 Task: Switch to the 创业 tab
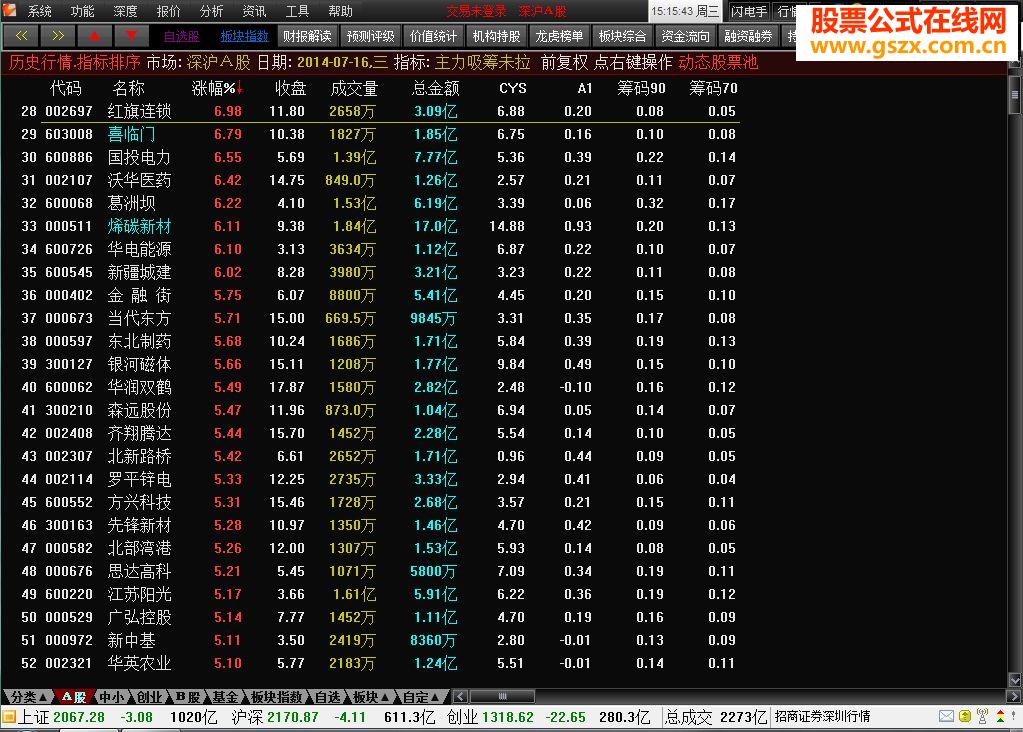coord(149,697)
